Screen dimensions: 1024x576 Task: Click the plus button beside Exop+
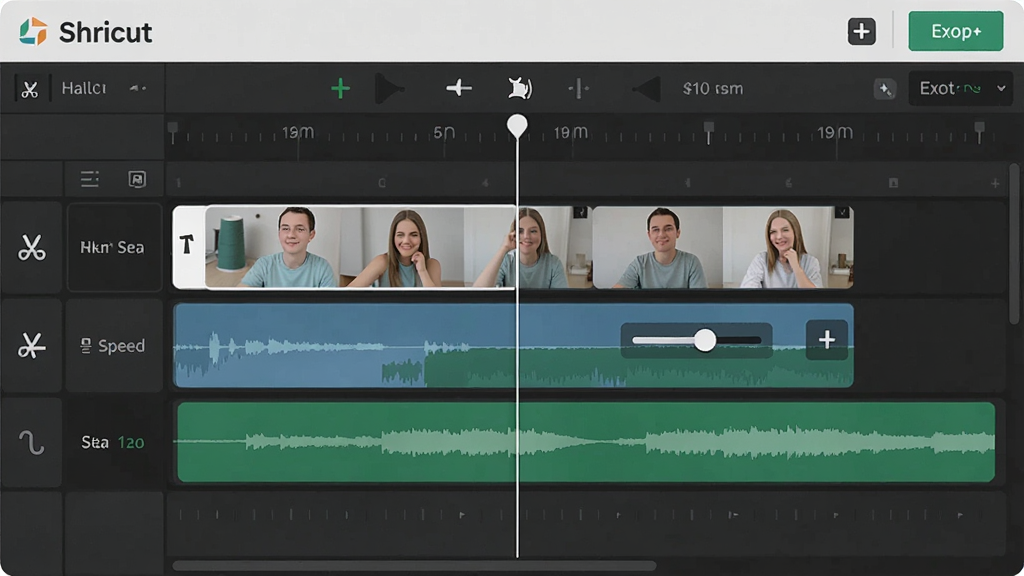click(861, 31)
